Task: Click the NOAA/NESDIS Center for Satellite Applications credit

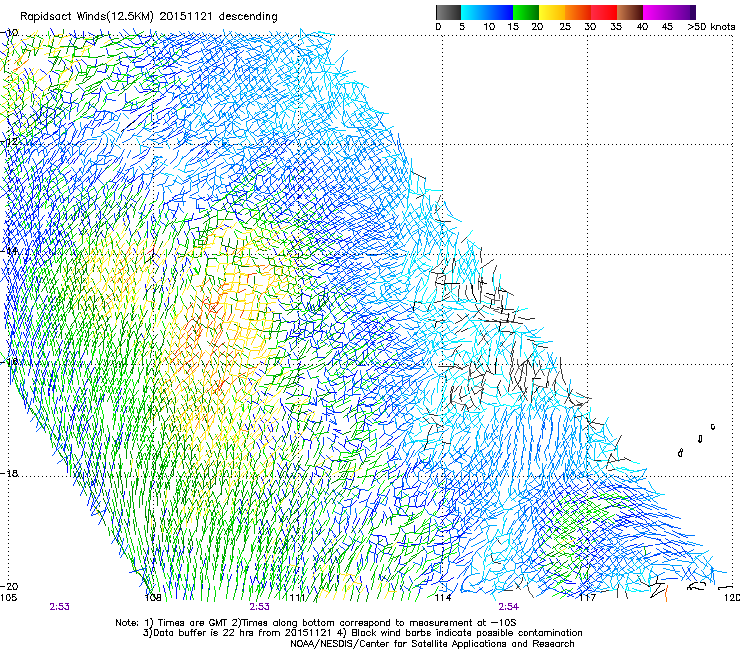Action: 432,644
